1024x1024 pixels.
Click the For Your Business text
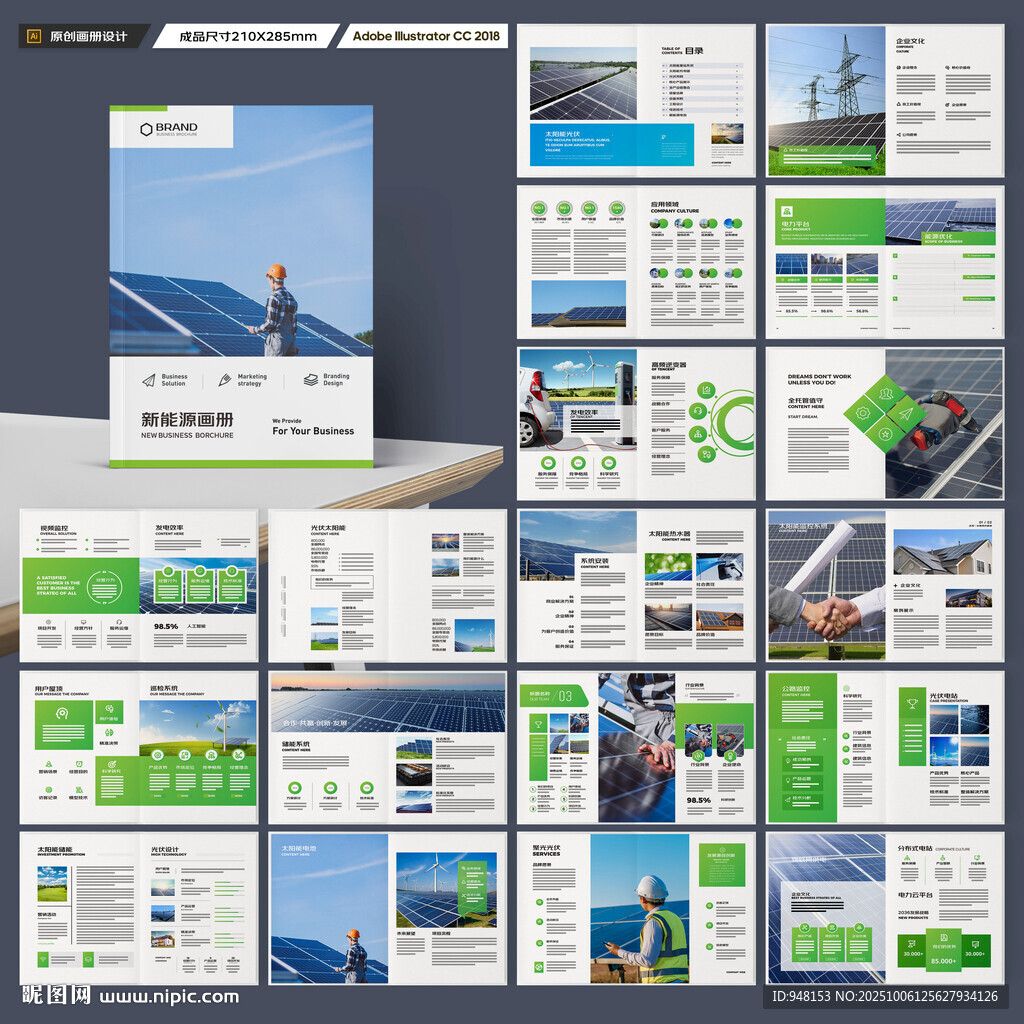click(313, 431)
